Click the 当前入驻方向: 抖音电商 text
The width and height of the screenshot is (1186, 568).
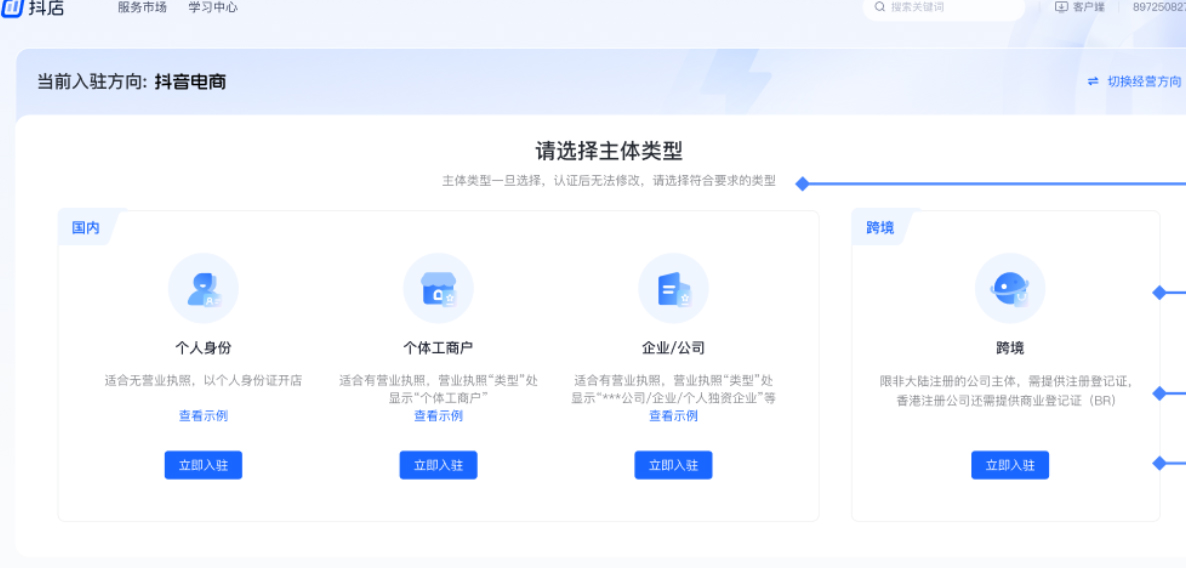point(132,82)
